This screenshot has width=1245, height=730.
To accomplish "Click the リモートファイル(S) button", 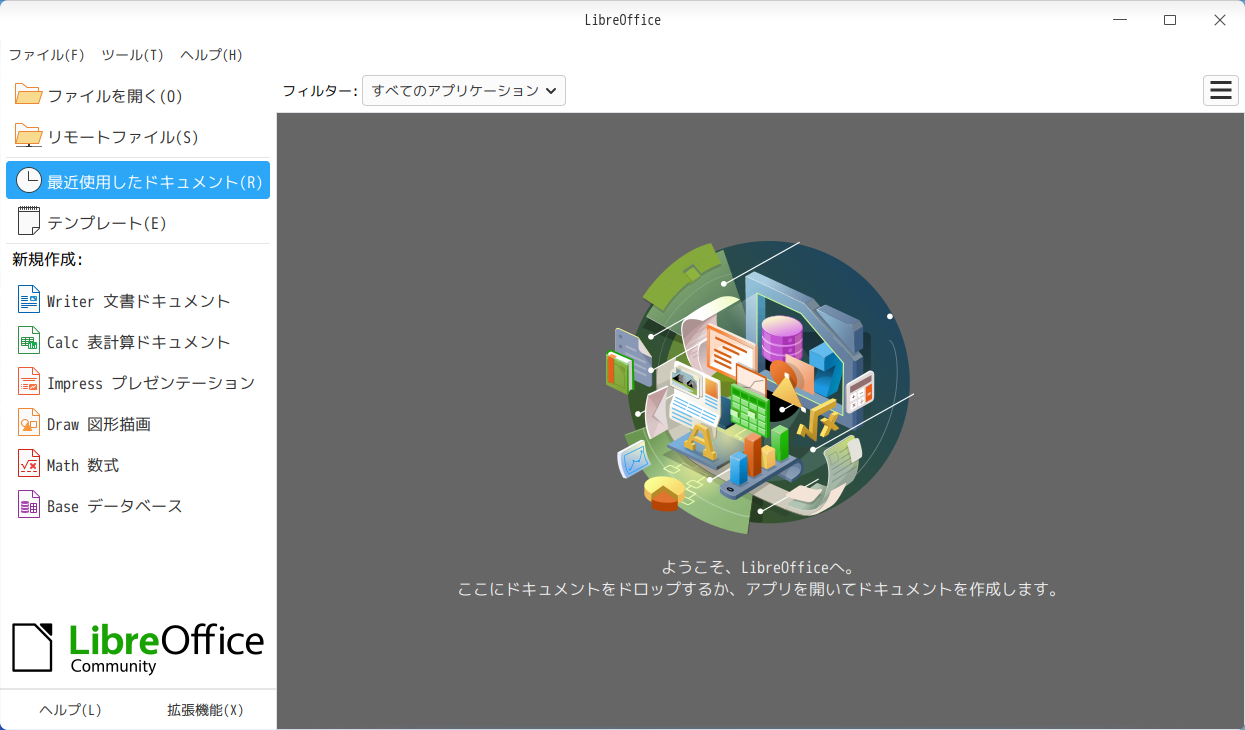I will point(138,137).
